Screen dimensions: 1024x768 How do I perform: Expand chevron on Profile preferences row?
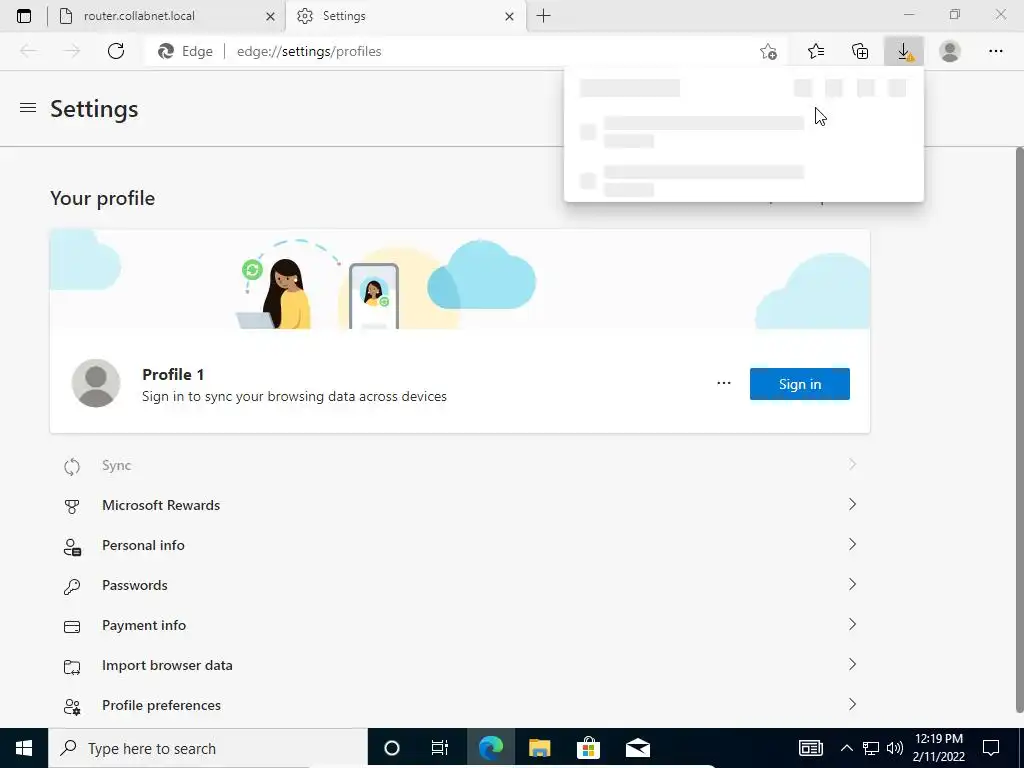pyautogui.click(x=852, y=704)
